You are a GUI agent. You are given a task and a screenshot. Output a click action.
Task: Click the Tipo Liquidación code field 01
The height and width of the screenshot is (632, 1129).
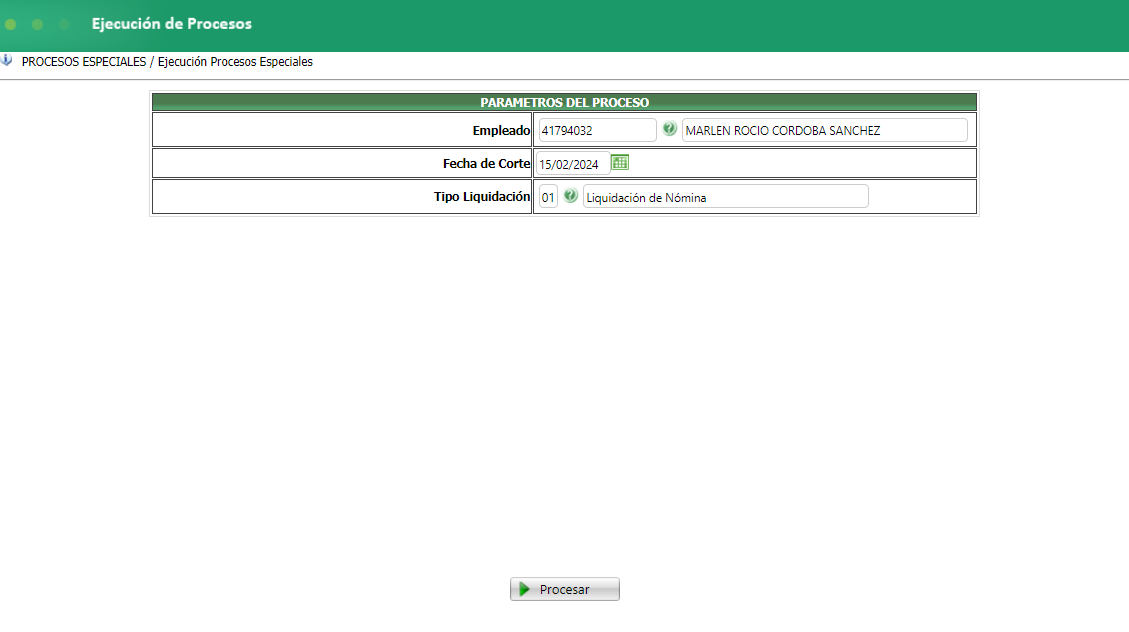[x=548, y=197]
